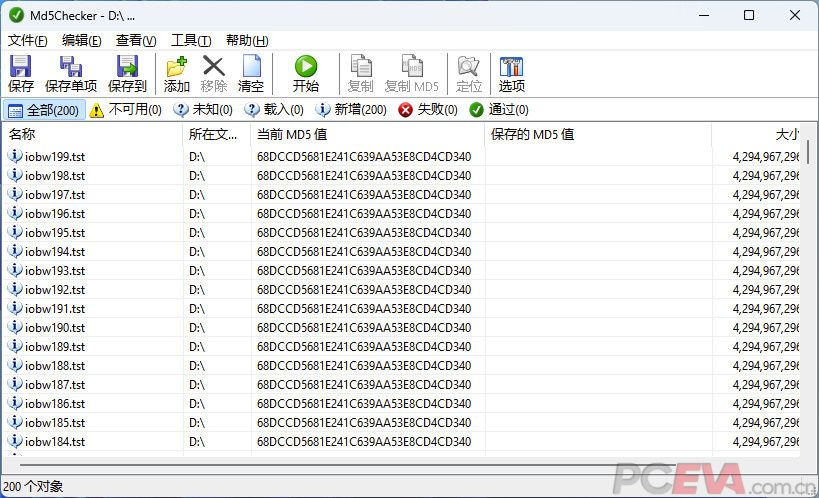Click the 清空 clear list icon
The image size is (819, 498).
pyautogui.click(x=250, y=67)
